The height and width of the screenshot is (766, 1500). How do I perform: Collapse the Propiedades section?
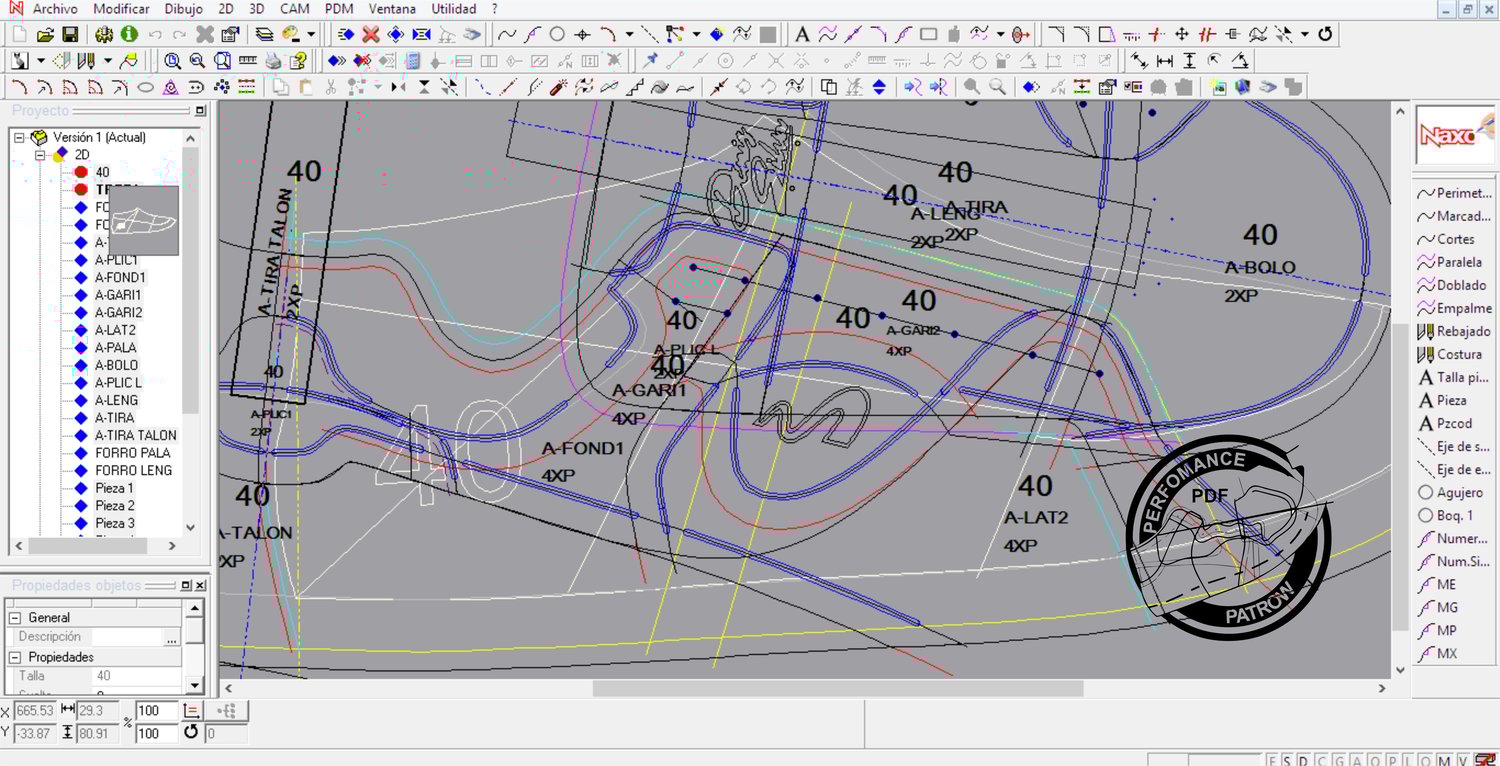click(16, 657)
